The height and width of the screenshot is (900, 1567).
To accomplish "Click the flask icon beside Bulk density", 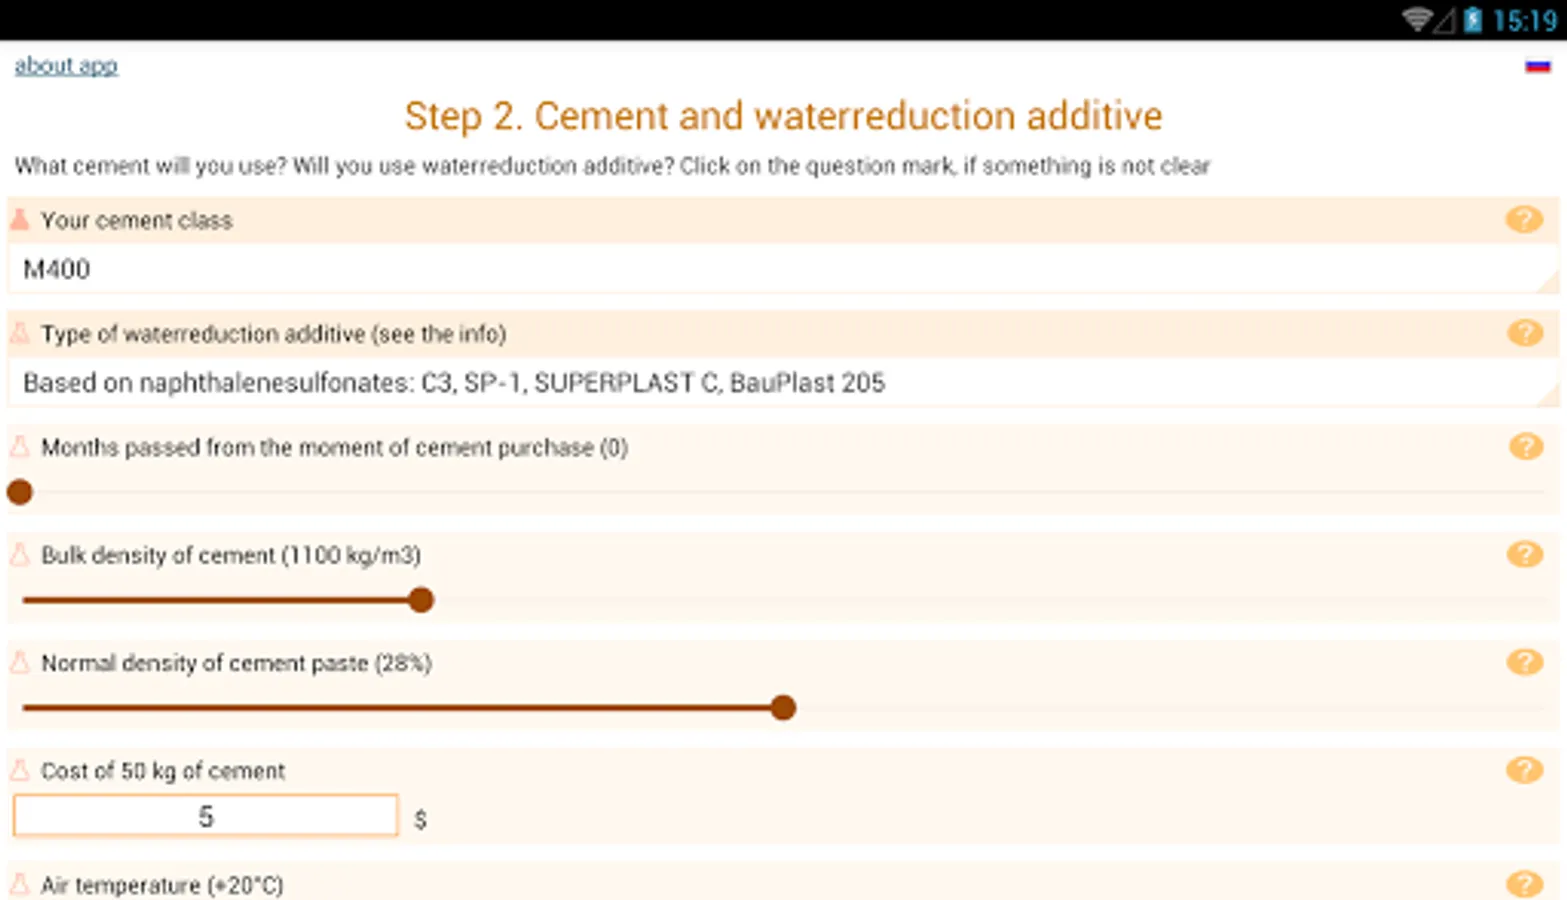I will [x=20, y=555].
